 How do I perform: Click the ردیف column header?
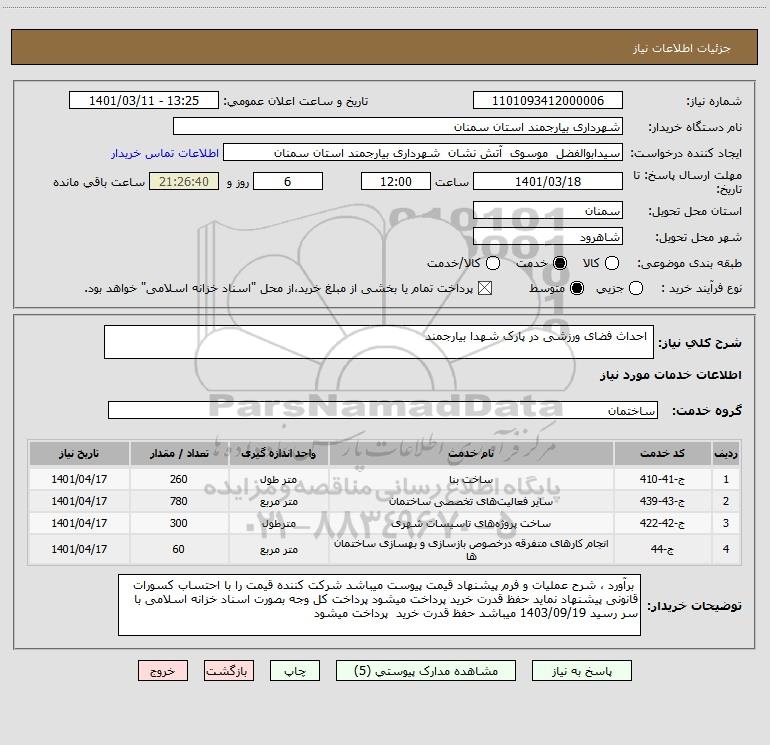click(726, 453)
